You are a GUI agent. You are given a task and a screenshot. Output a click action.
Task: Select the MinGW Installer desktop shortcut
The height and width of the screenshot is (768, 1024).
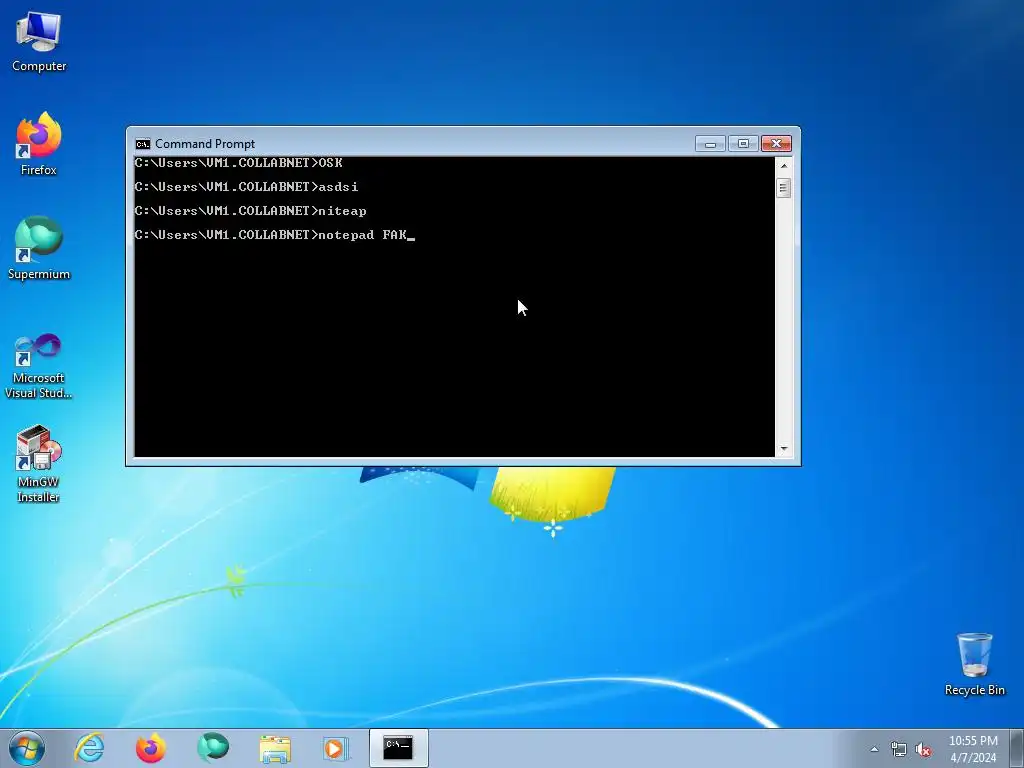point(39,464)
